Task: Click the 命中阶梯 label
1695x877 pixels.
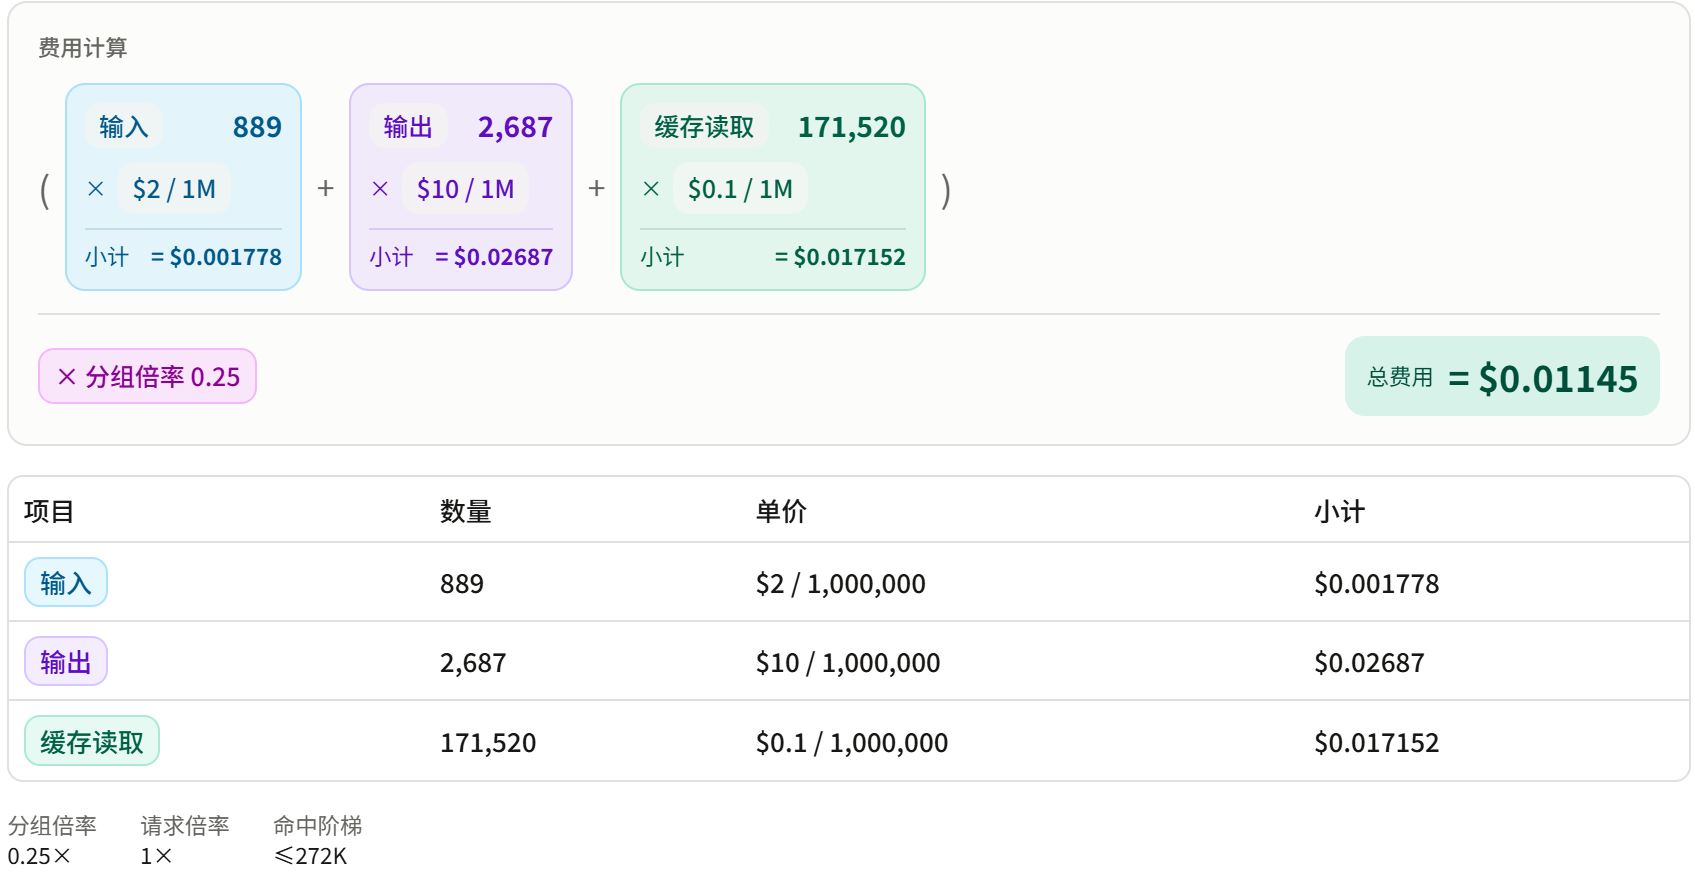Action: click(318, 826)
